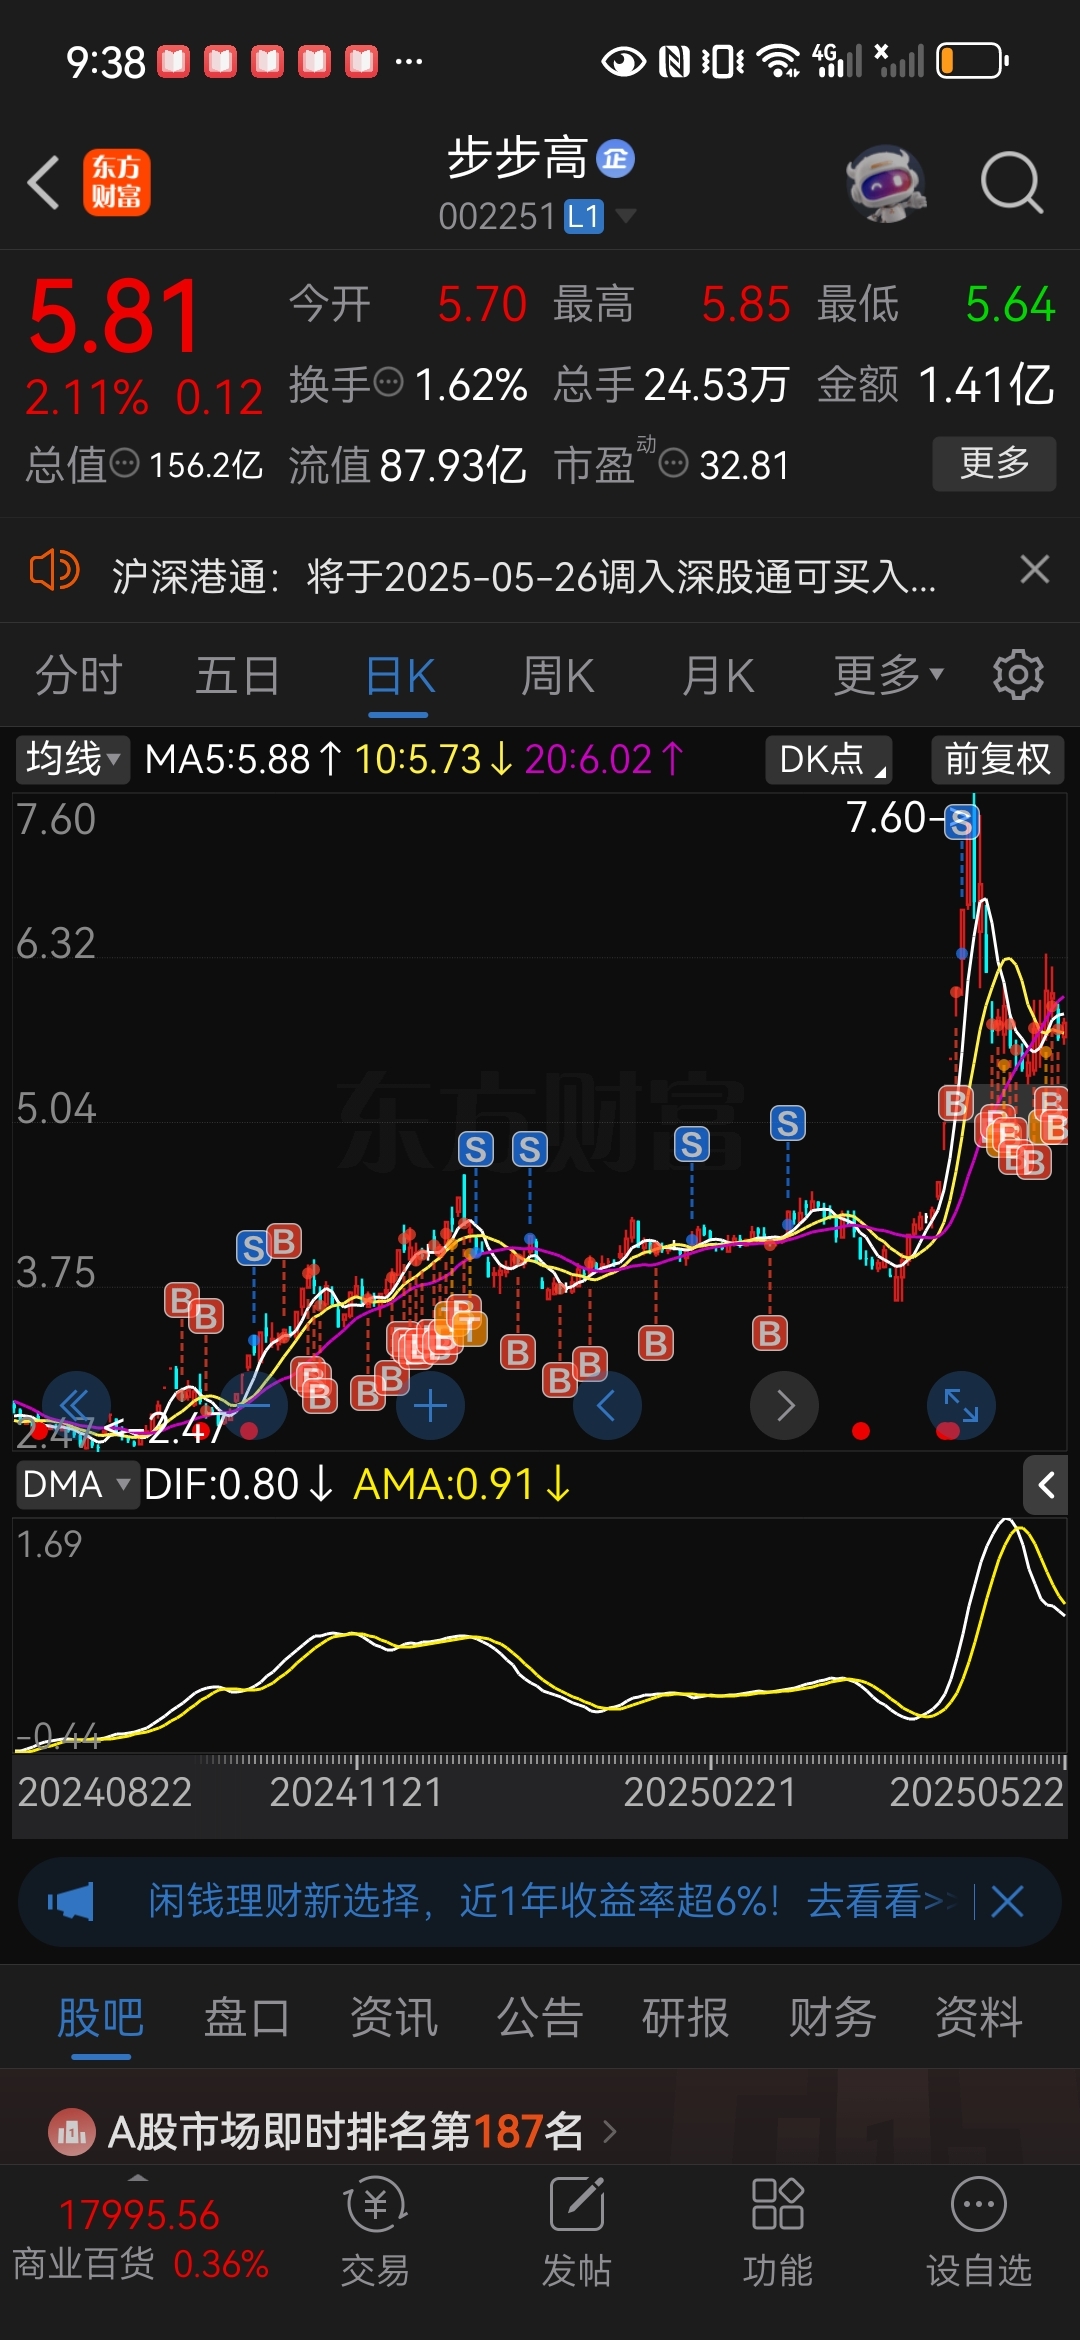Zoom out chart with minus button
The image size is (1080, 2340).
pyautogui.click(x=253, y=1405)
